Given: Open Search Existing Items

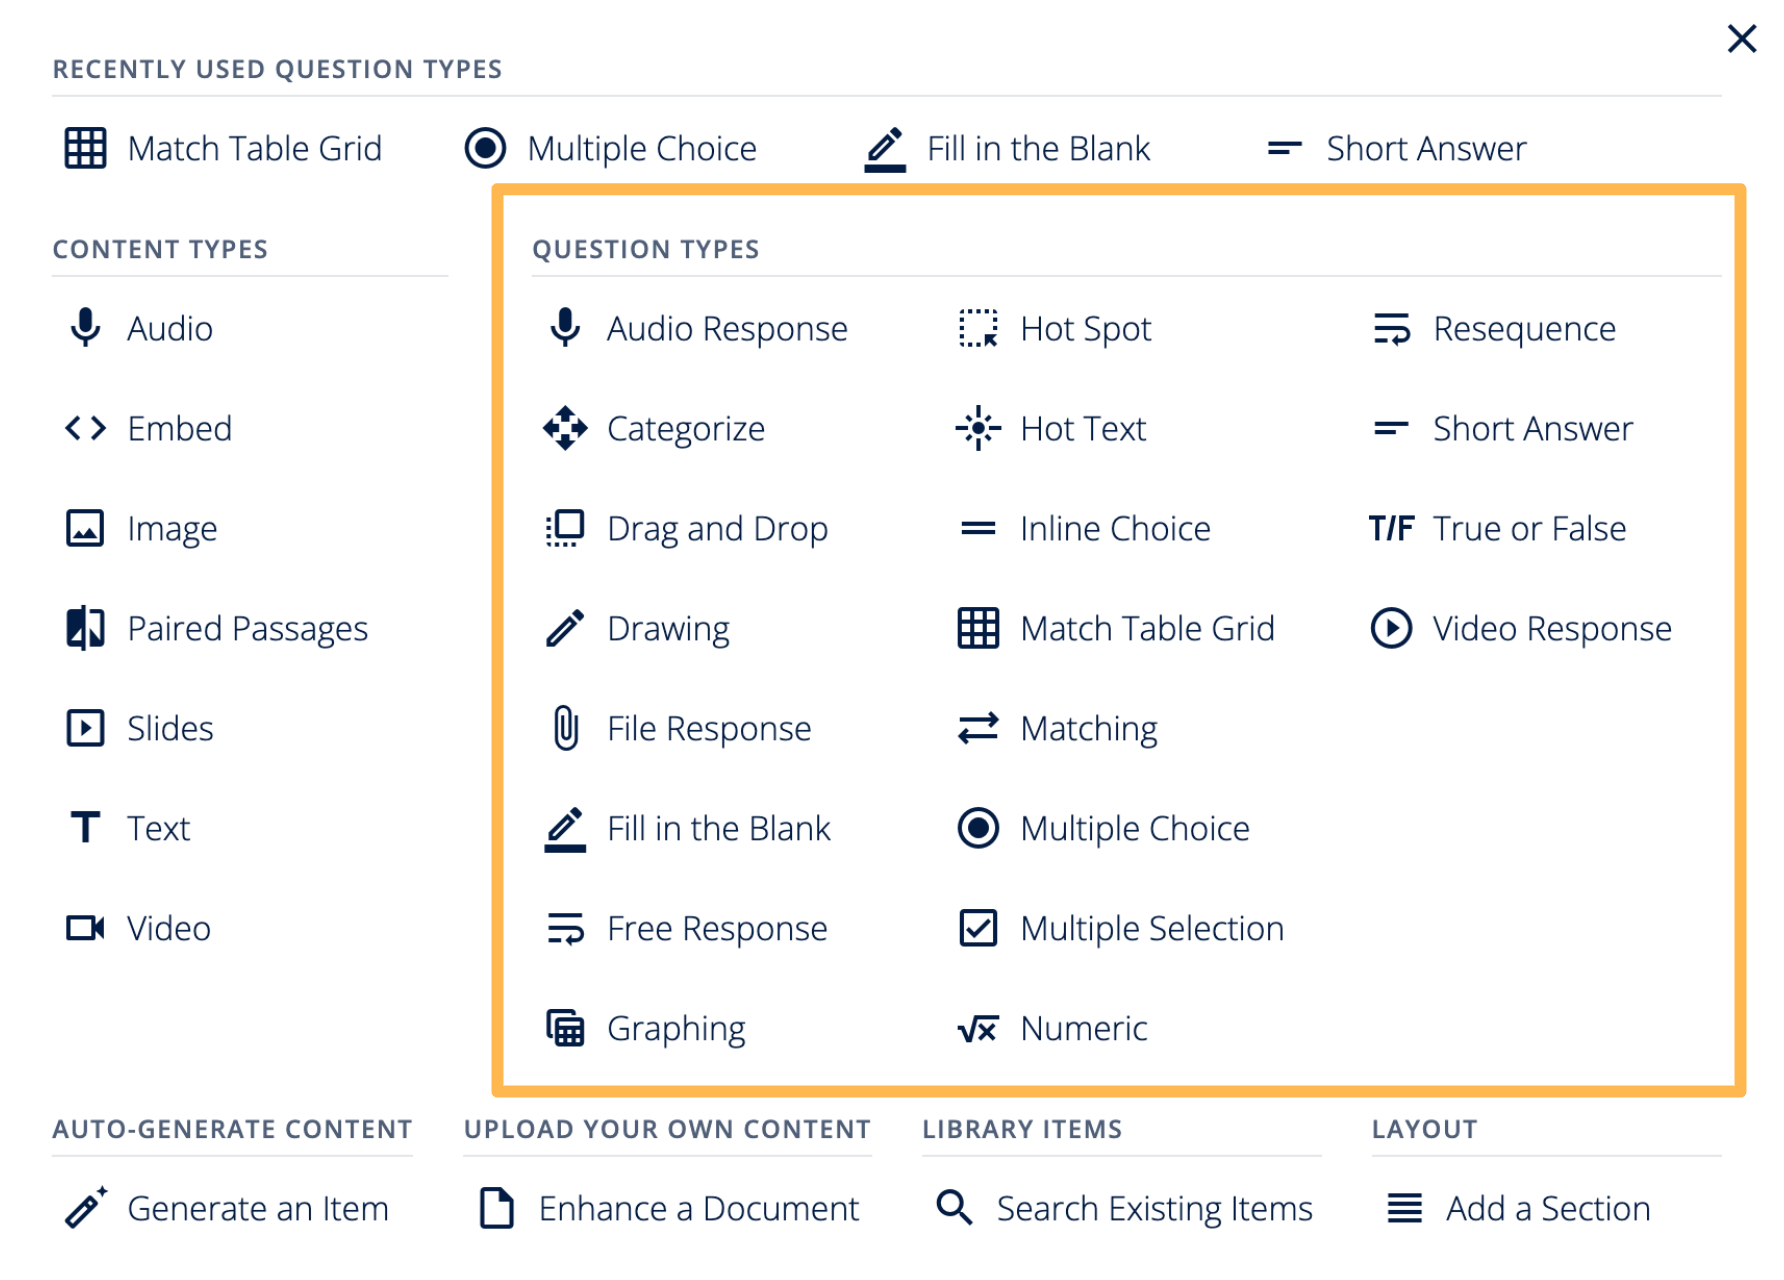Looking at the screenshot, I should tap(1154, 1208).
